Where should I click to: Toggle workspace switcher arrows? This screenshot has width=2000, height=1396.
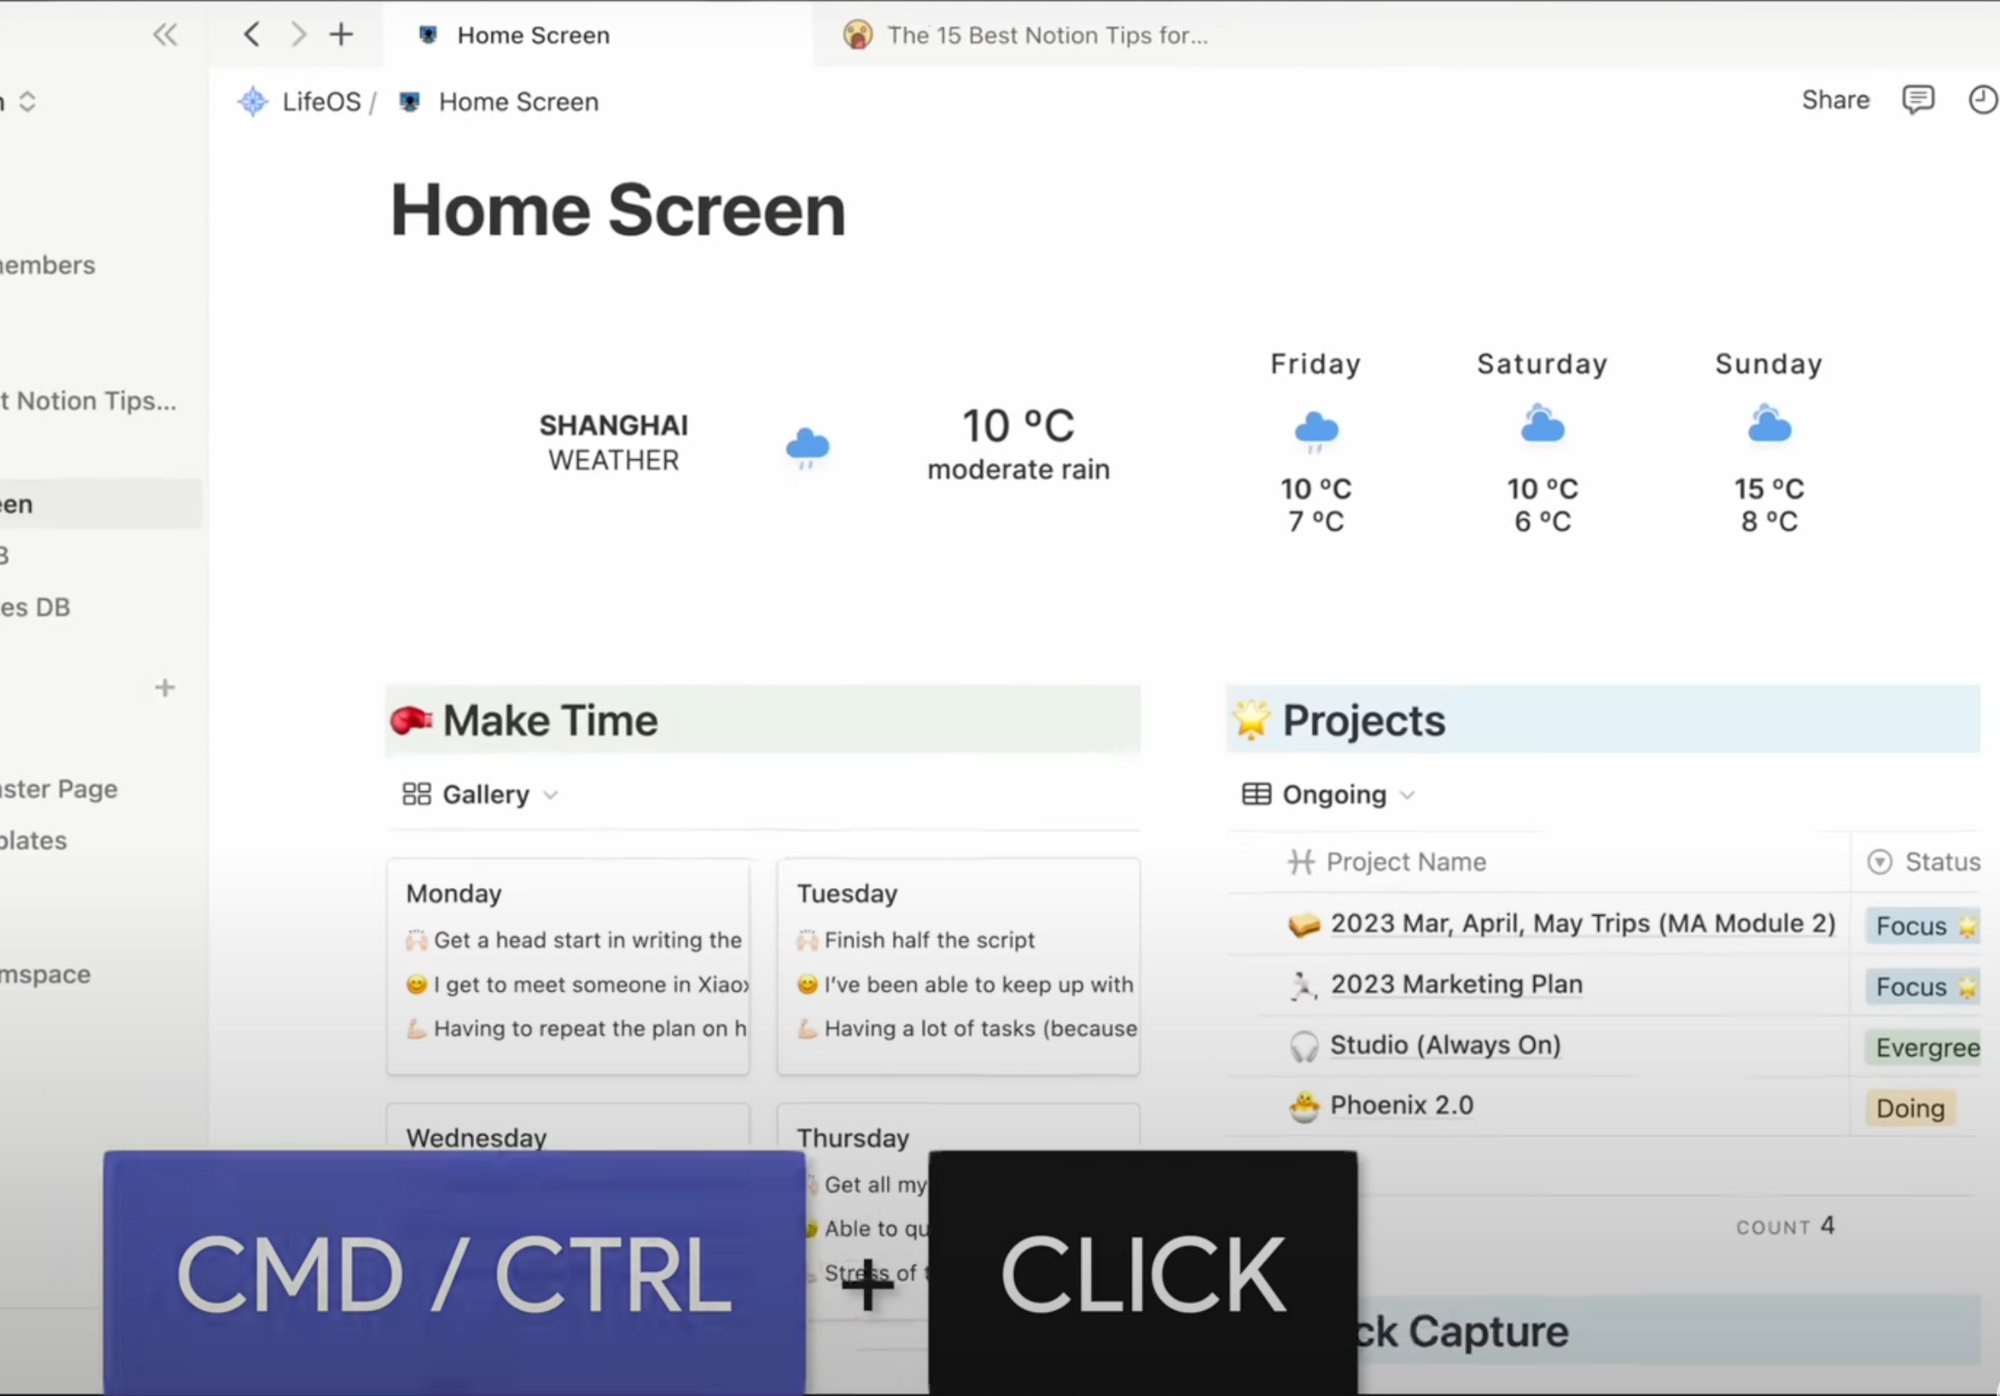[28, 102]
